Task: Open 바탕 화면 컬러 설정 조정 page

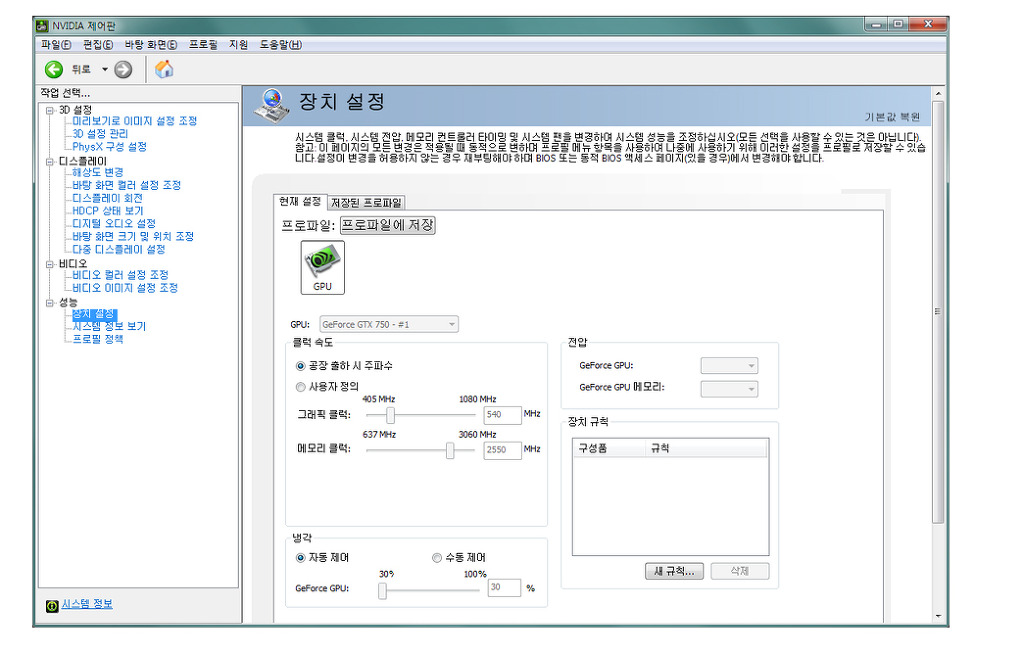Action: 126,185
